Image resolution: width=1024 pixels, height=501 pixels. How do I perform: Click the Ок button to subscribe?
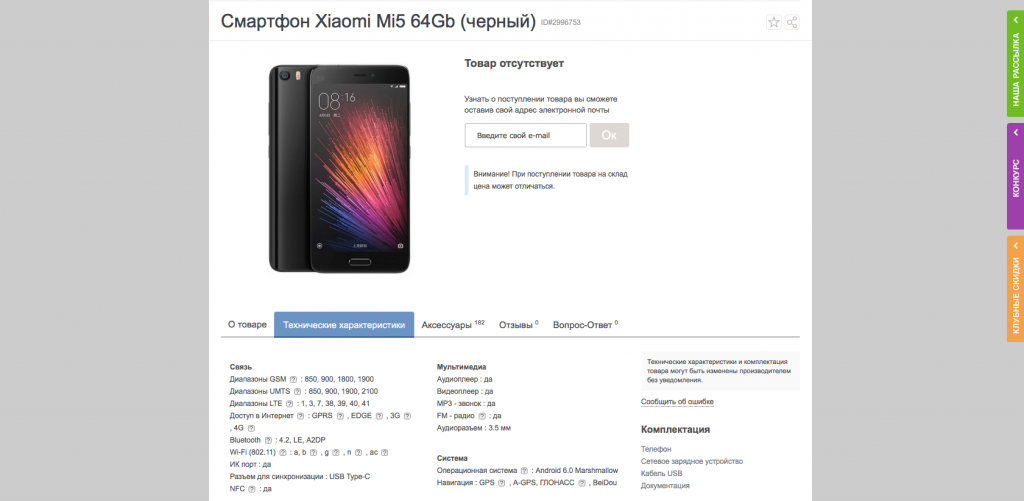(x=609, y=135)
